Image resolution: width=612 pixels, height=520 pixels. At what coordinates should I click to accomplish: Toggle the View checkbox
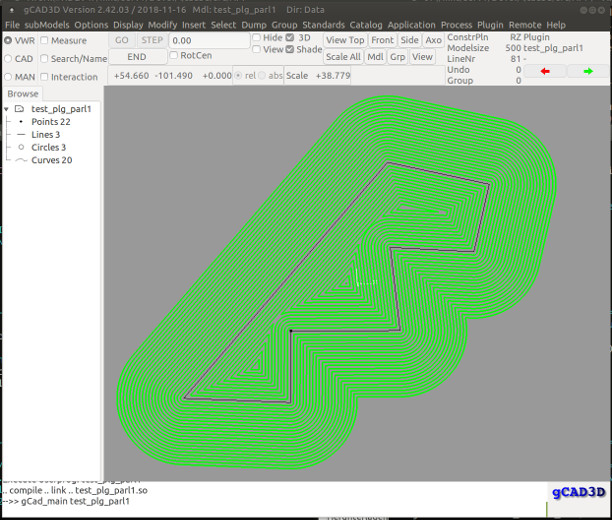point(256,49)
